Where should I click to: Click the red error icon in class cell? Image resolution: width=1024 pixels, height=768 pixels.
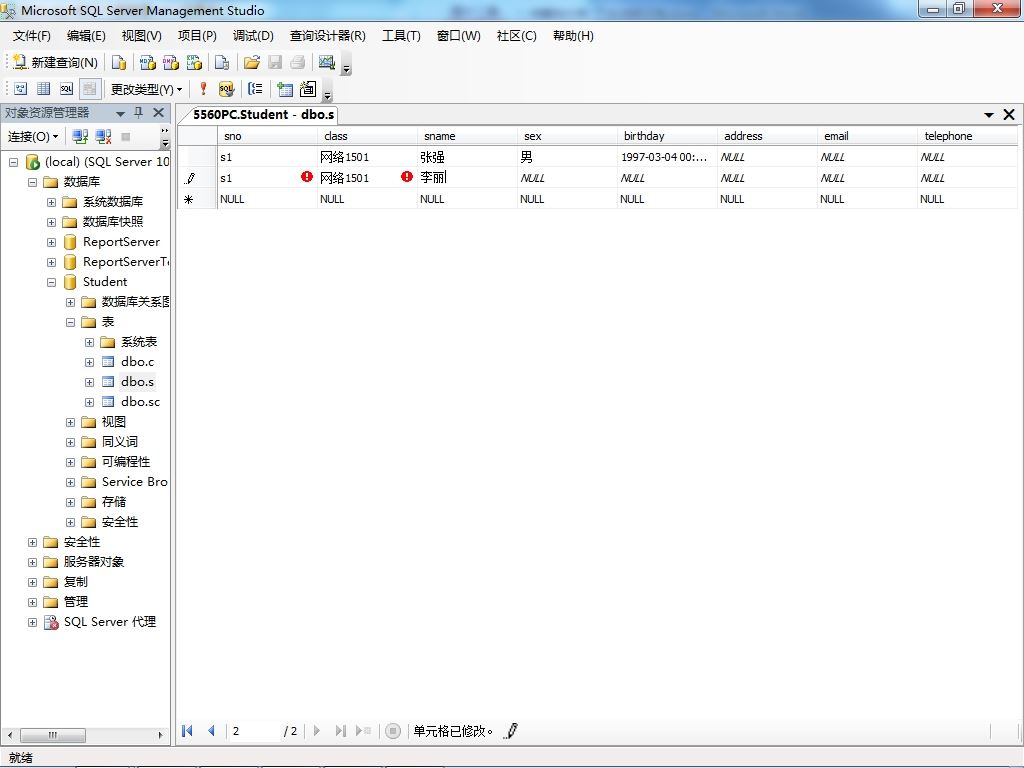click(x=407, y=177)
